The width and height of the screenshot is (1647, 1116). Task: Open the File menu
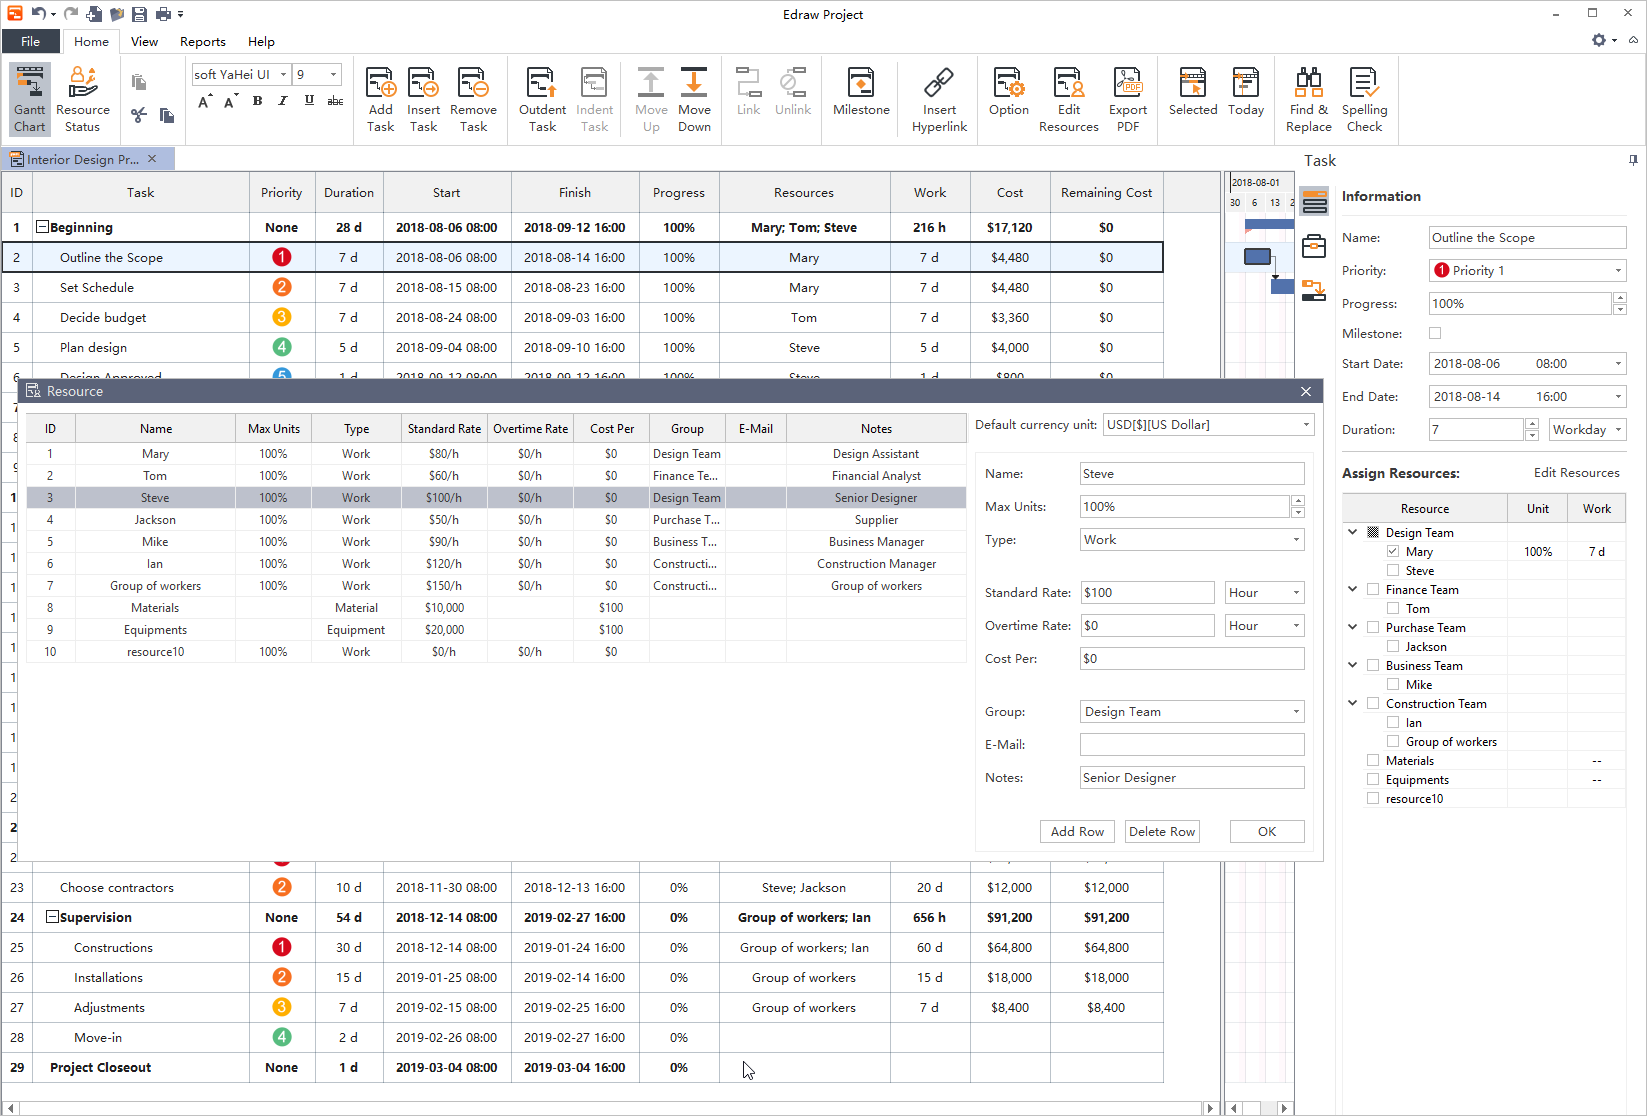(31, 41)
